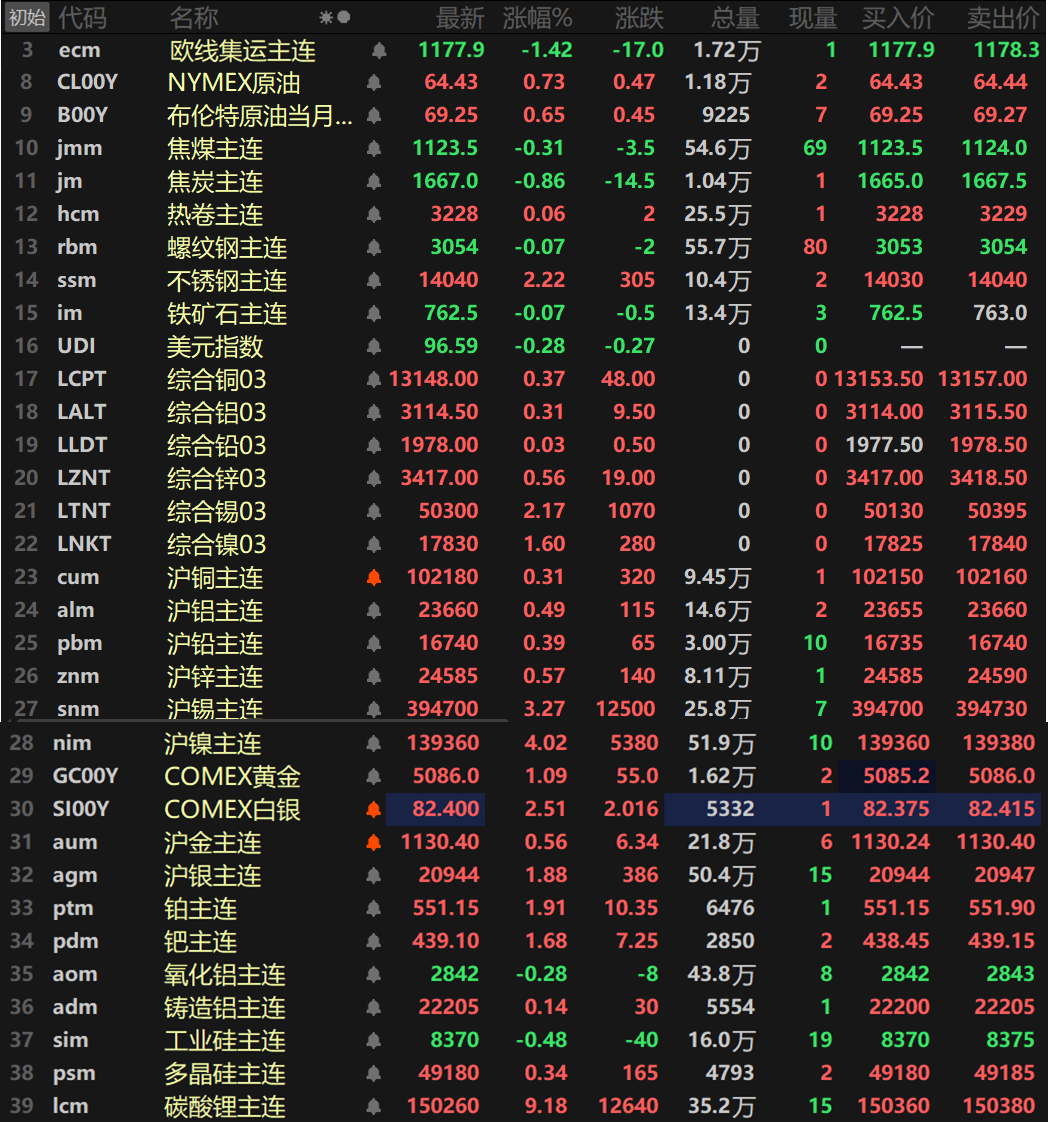This screenshot has width=1048, height=1122.
Task: Click the bell icon beside 沪镍主连
Action: [x=374, y=744]
